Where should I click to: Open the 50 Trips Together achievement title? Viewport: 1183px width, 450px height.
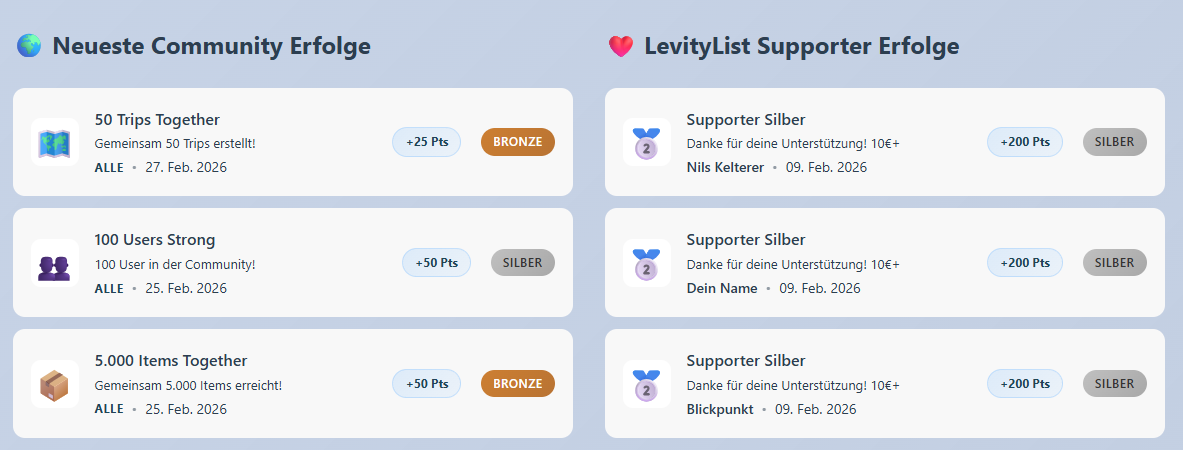[157, 119]
